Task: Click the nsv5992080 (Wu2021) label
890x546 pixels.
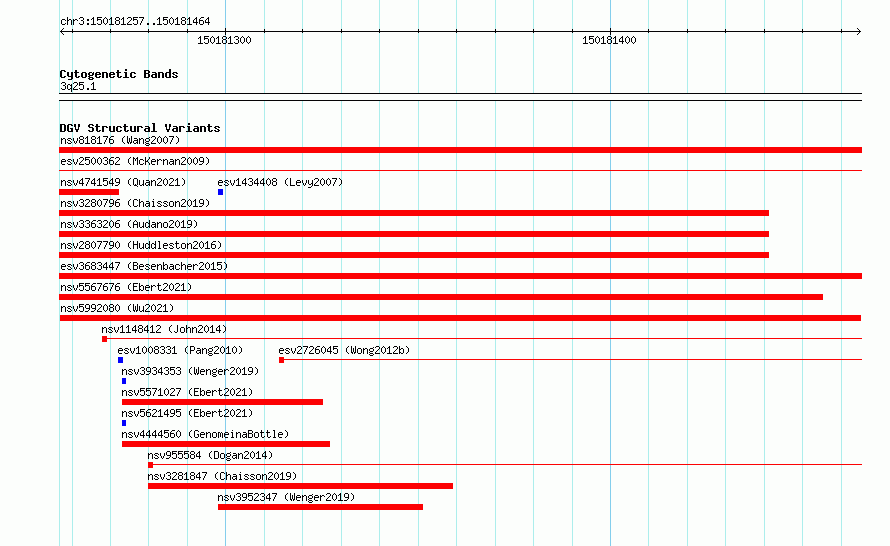Action: click(117, 308)
